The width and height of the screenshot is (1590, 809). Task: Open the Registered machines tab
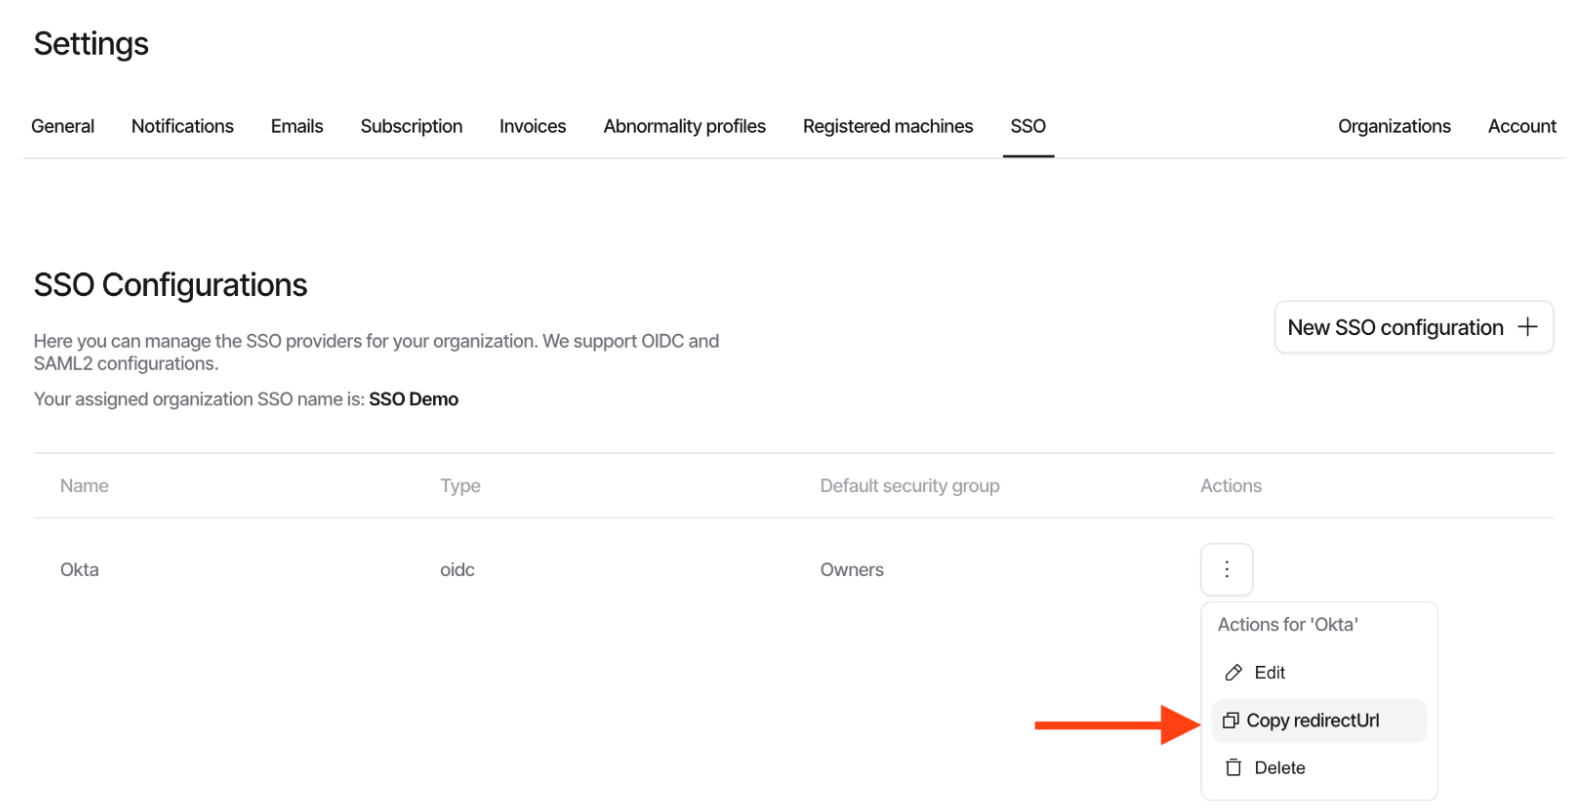887,126
